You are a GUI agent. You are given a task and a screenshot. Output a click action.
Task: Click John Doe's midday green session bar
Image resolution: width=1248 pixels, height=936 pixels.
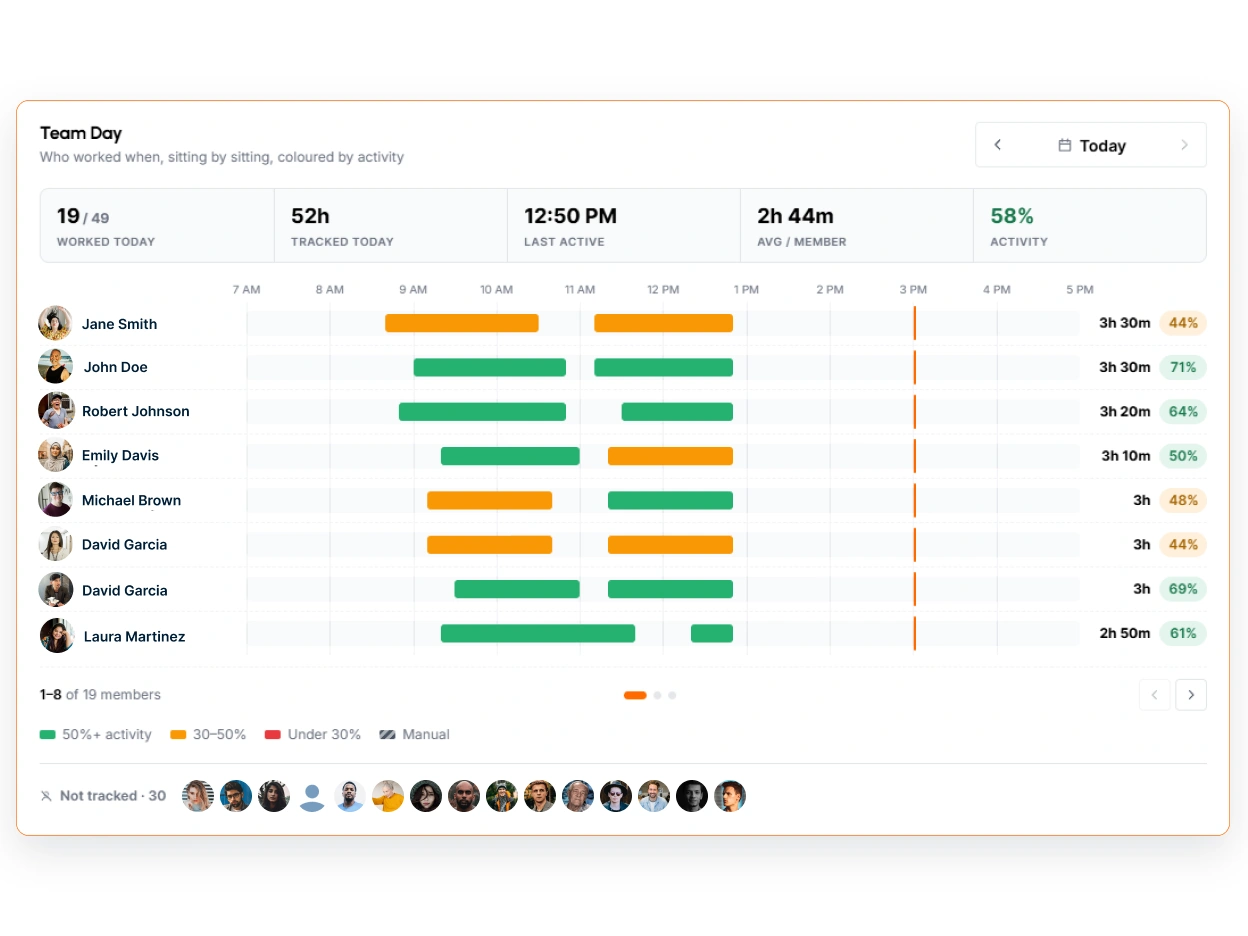click(663, 367)
